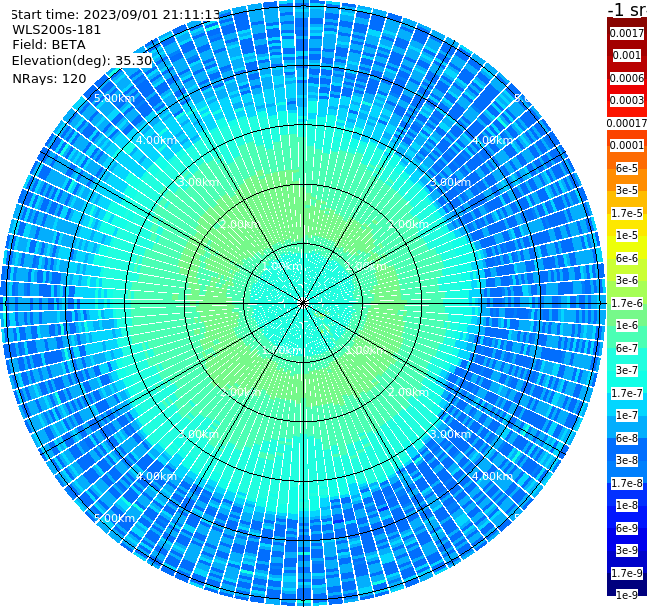The width and height of the screenshot is (647, 607).
Task: Select the 1.7e-8 colorbar tick label
Action: (627, 483)
